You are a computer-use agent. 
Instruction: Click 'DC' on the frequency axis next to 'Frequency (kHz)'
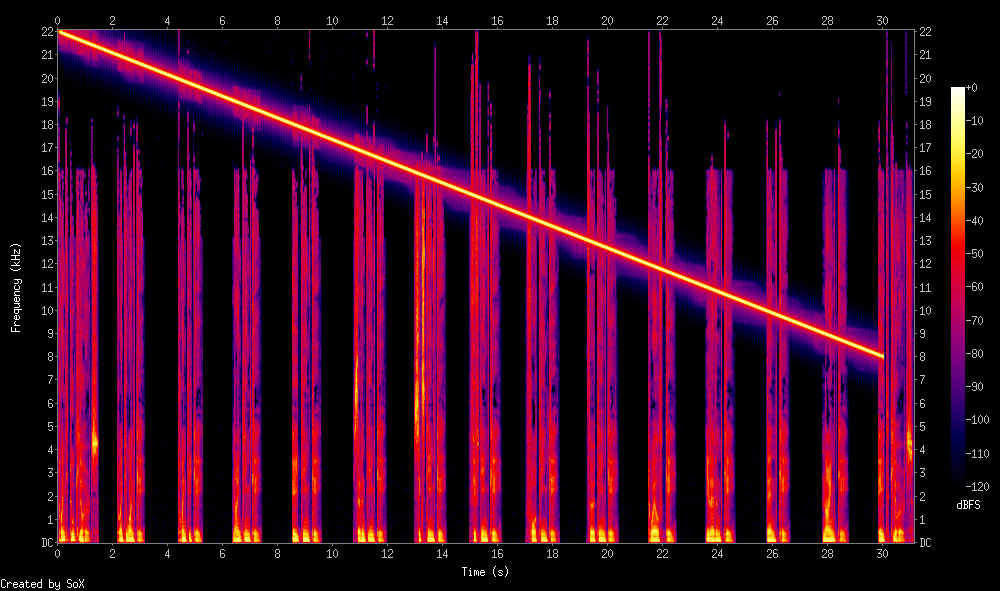tap(48, 543)
